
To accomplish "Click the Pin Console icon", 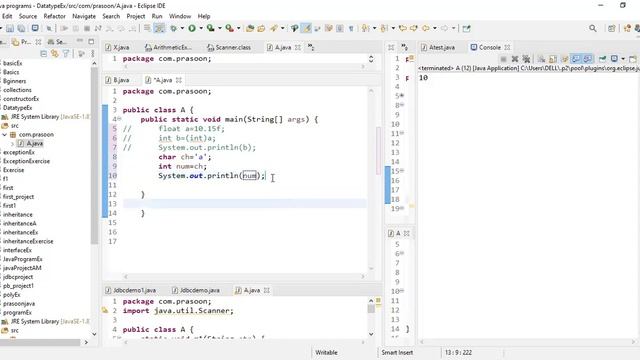I will (602, 59).
